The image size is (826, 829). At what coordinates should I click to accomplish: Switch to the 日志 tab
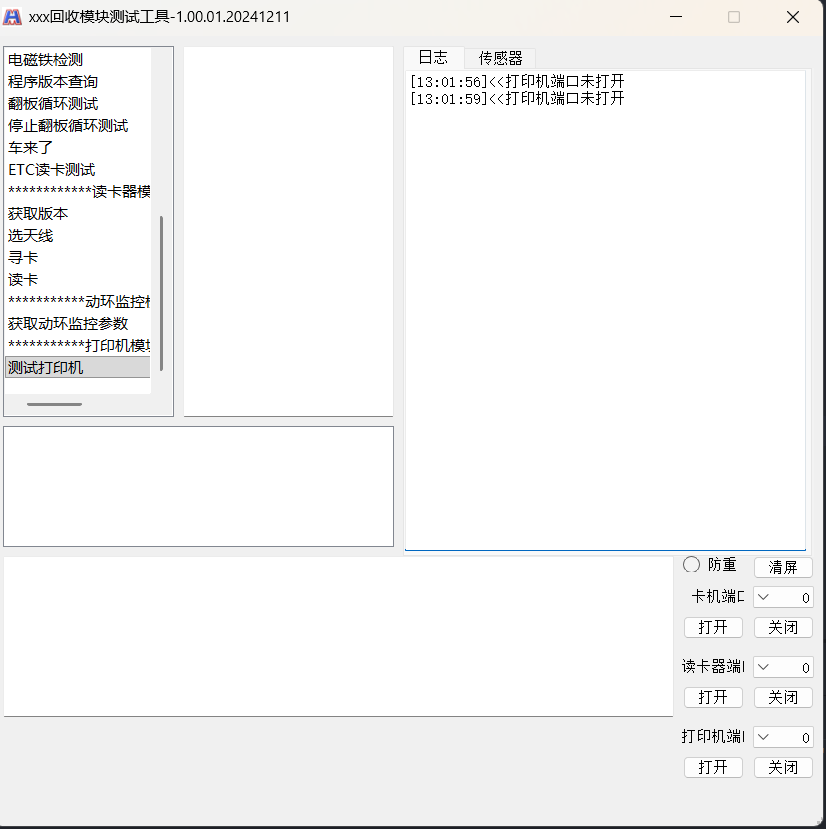433,57
